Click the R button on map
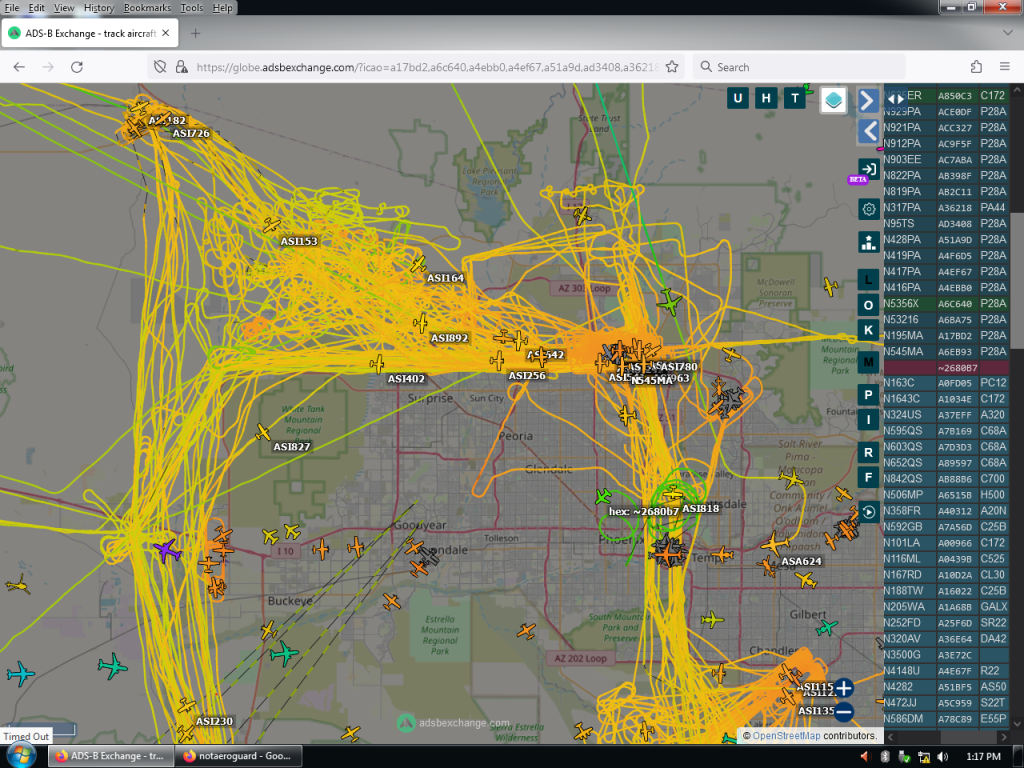Image resolution: width=1024 pixels, height=768 pixels. (868, 452)
